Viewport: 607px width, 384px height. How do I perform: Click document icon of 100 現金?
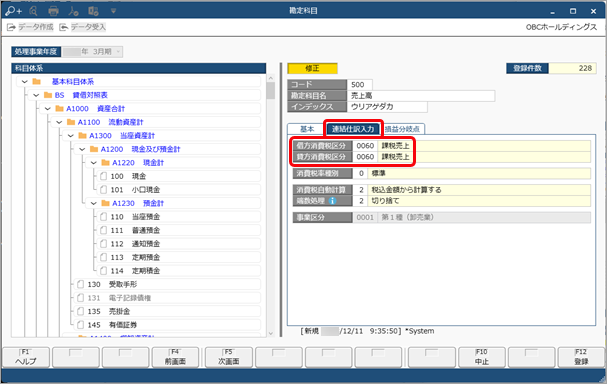[103, 176]
